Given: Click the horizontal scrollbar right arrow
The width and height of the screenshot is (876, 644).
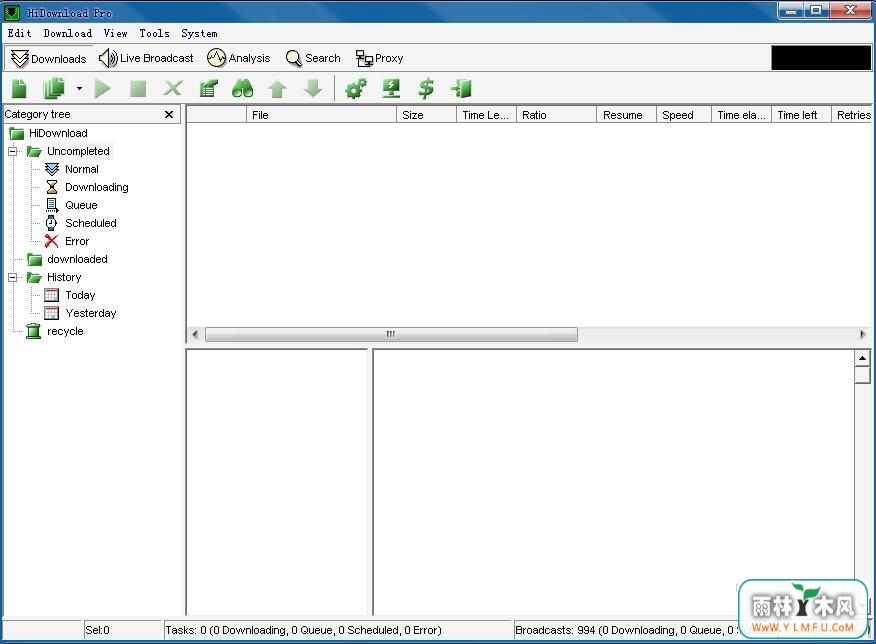Looking at the screenshot, I should pyautogui.click(x=862, y=334).
